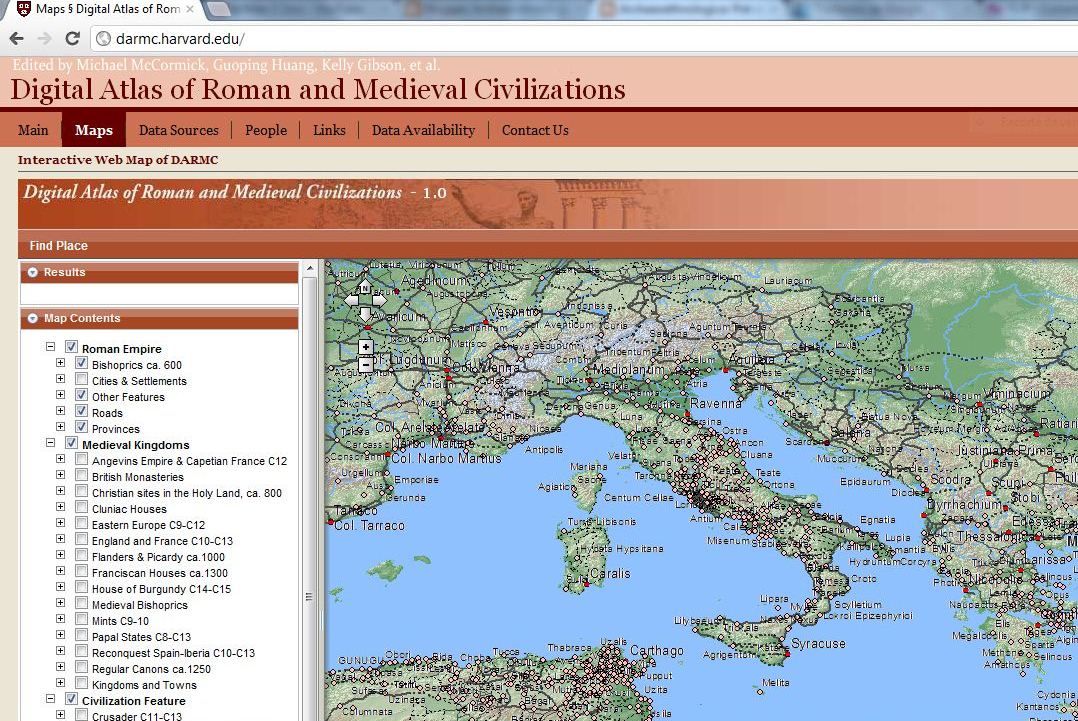Click the globe icon in address bar

pyautogui.click(x=104, y=38)
